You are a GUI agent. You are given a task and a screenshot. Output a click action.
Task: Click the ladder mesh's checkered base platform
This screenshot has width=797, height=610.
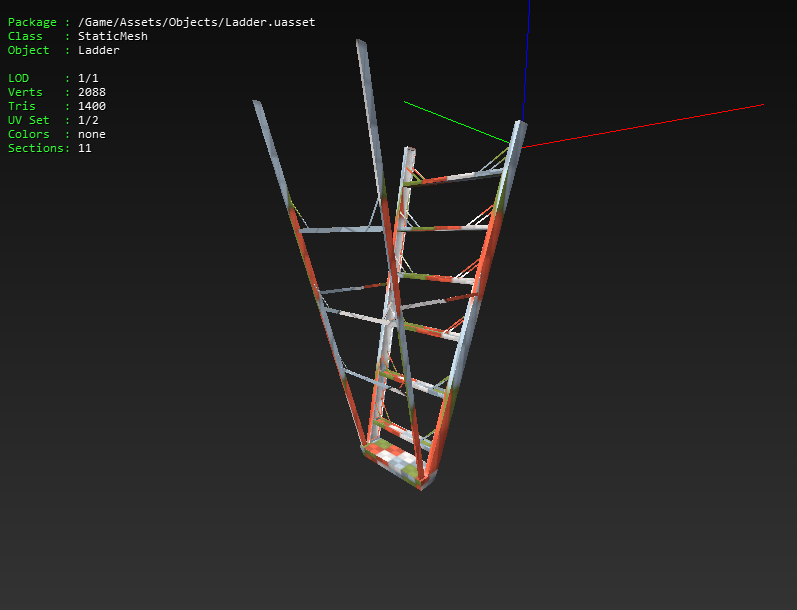(x=396, y=462)
